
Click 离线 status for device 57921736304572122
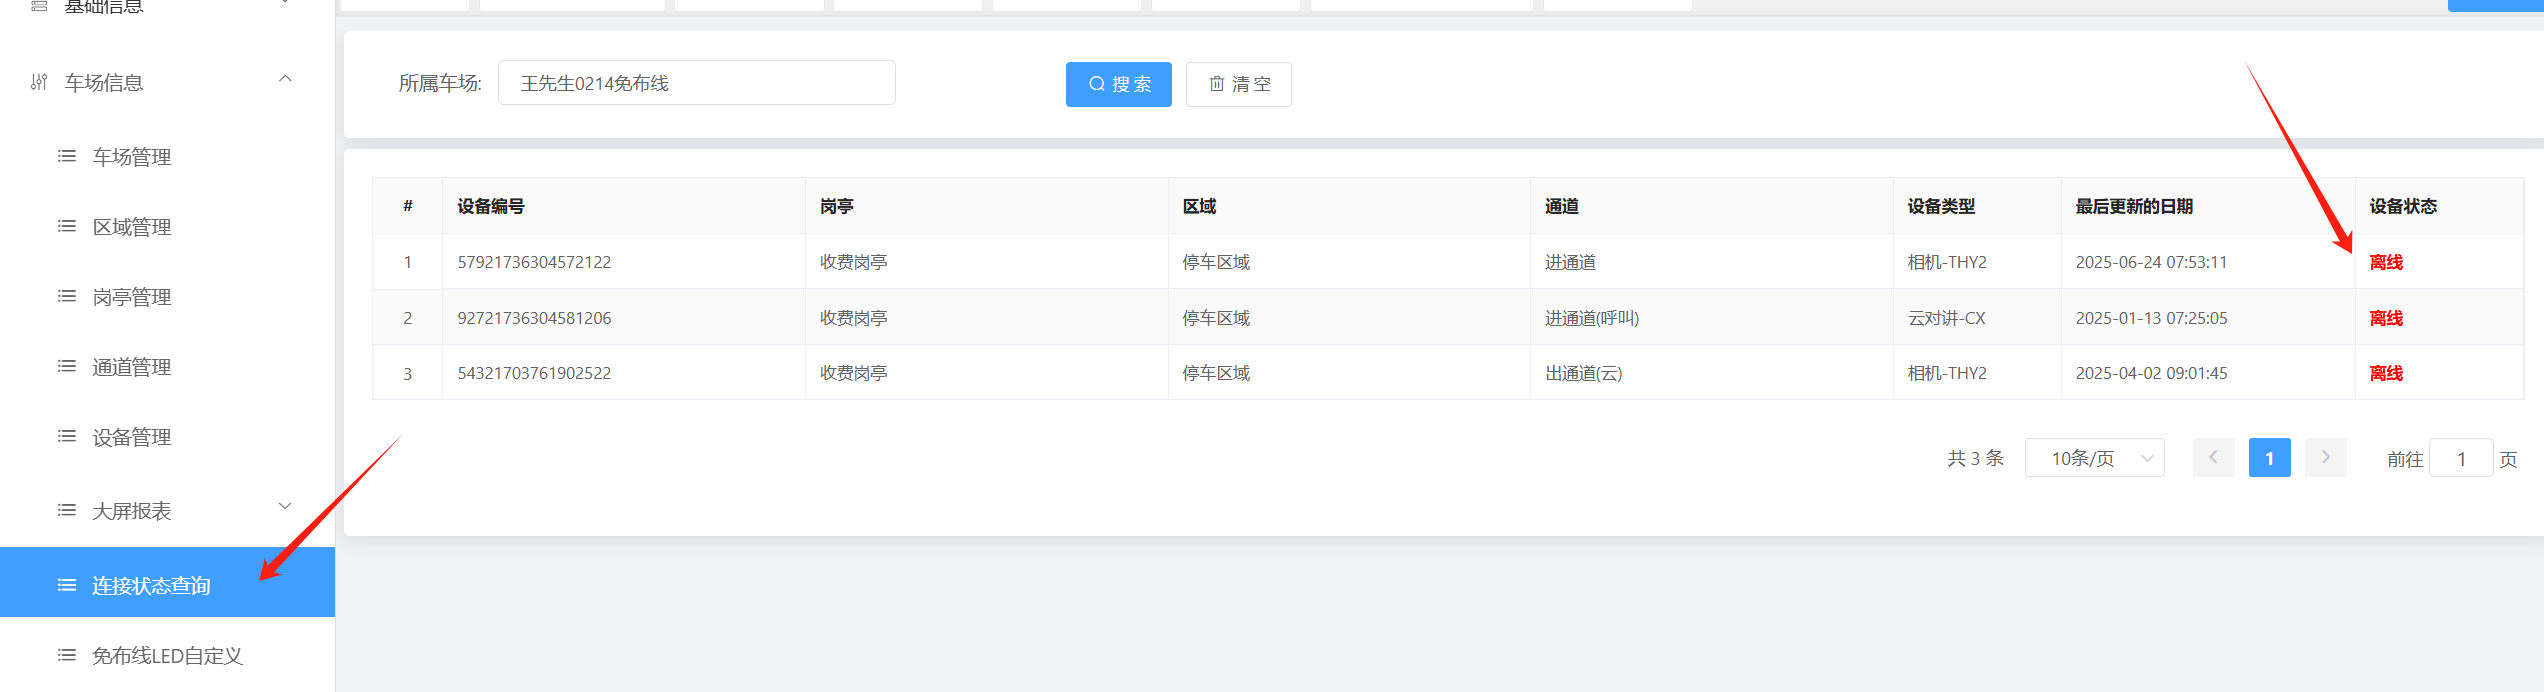point(2386,262)
